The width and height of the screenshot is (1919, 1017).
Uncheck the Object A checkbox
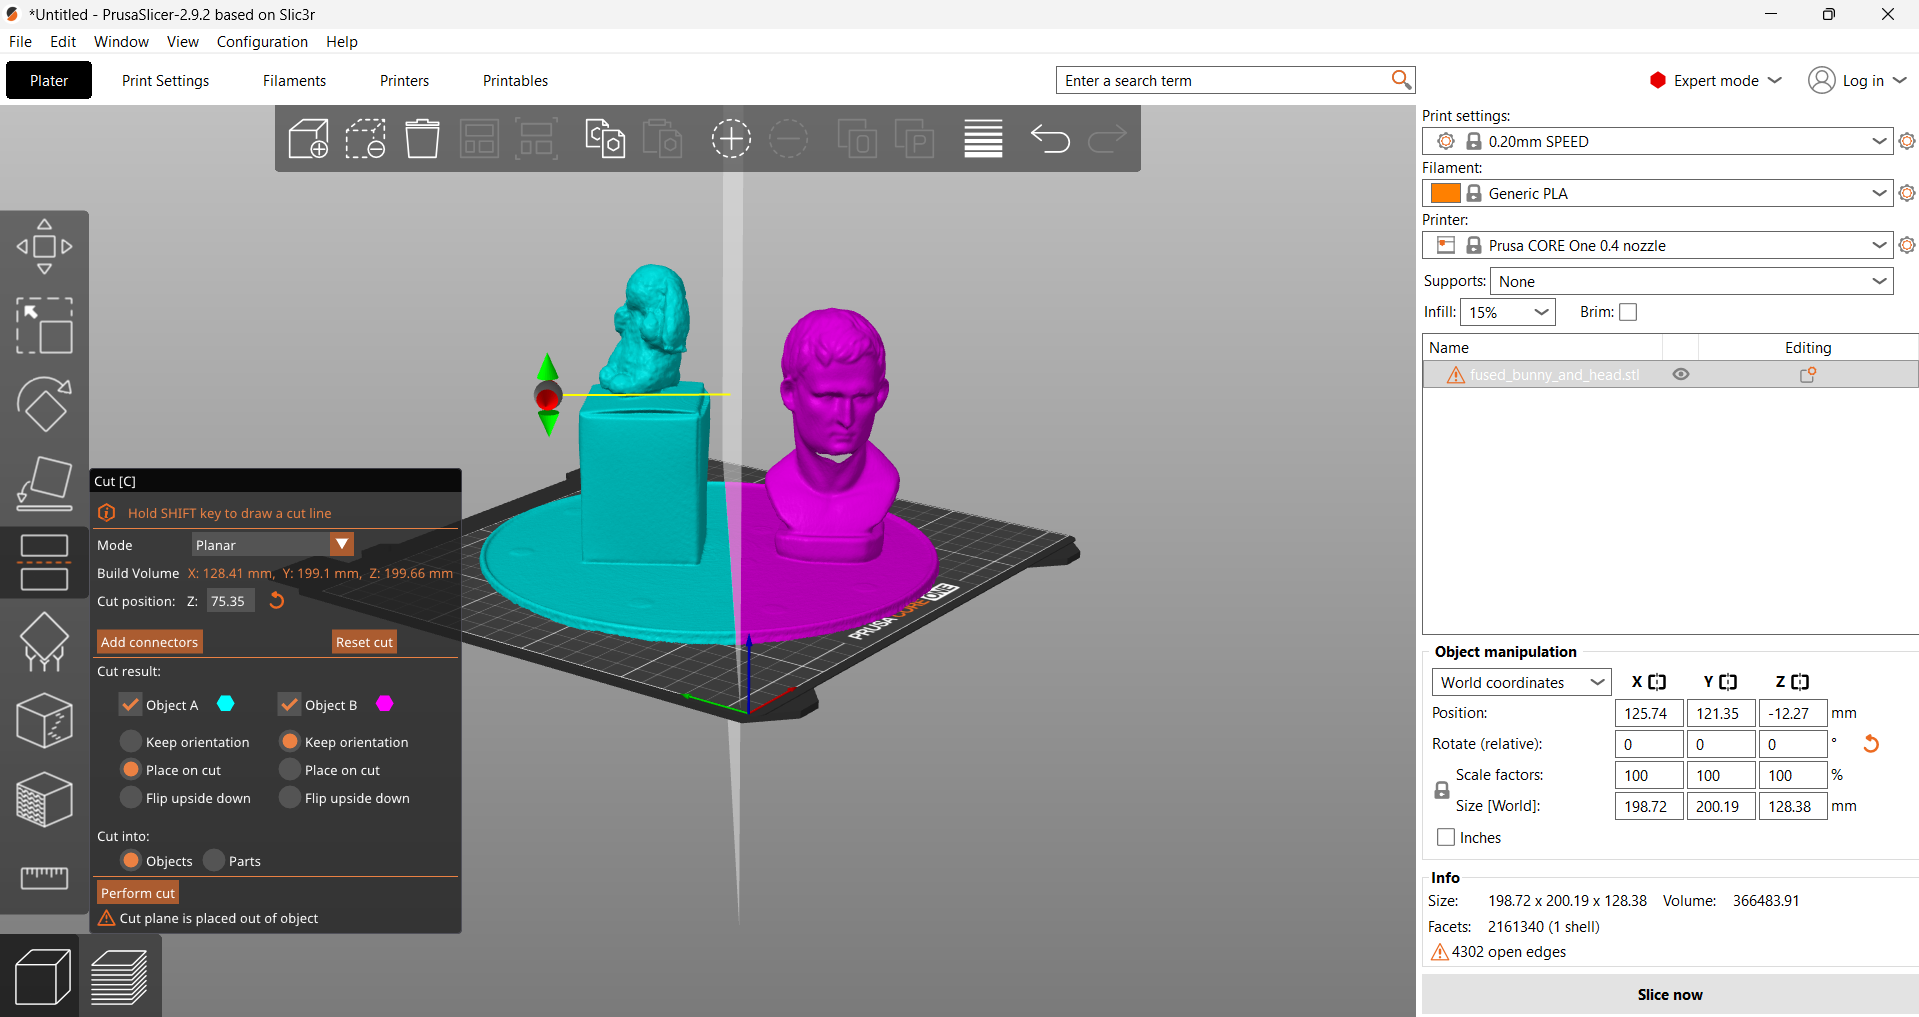131,705
